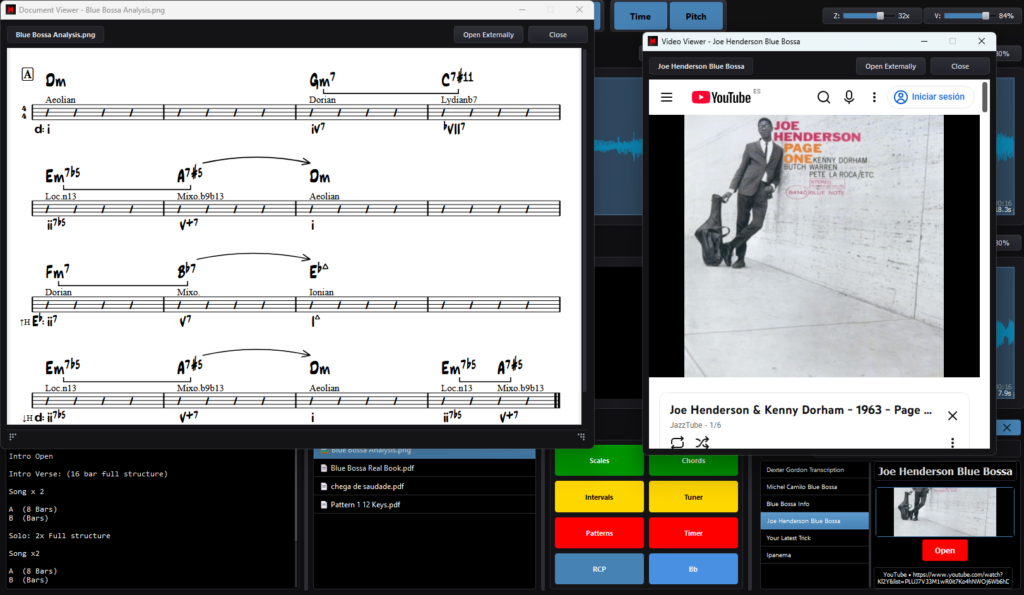Close the YouTube playlist panel with X
This screenshot has width=1024, height=595.
point(952,416)
